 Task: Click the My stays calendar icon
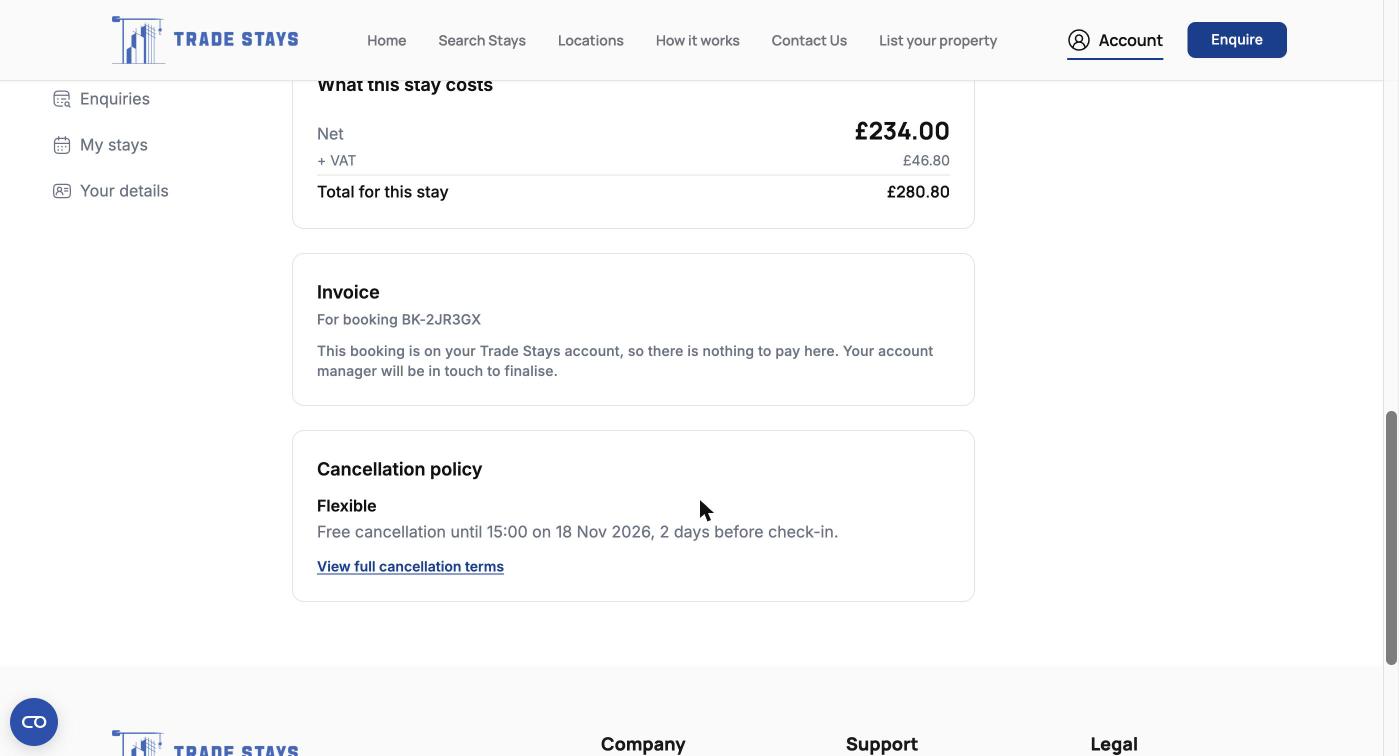click(62, 145)
